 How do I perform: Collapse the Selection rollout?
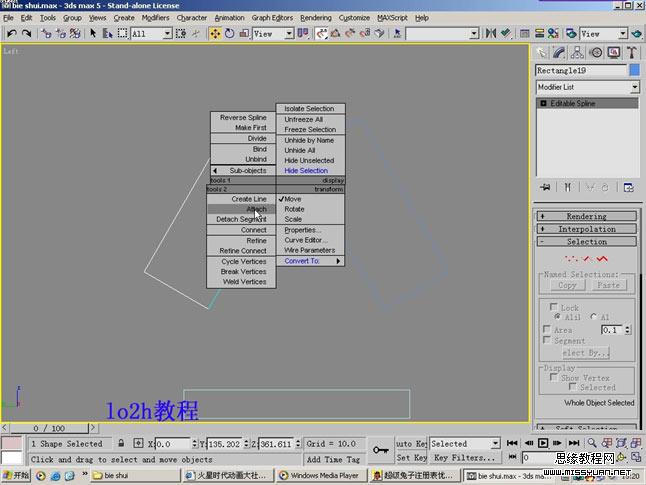pos(587,242)
